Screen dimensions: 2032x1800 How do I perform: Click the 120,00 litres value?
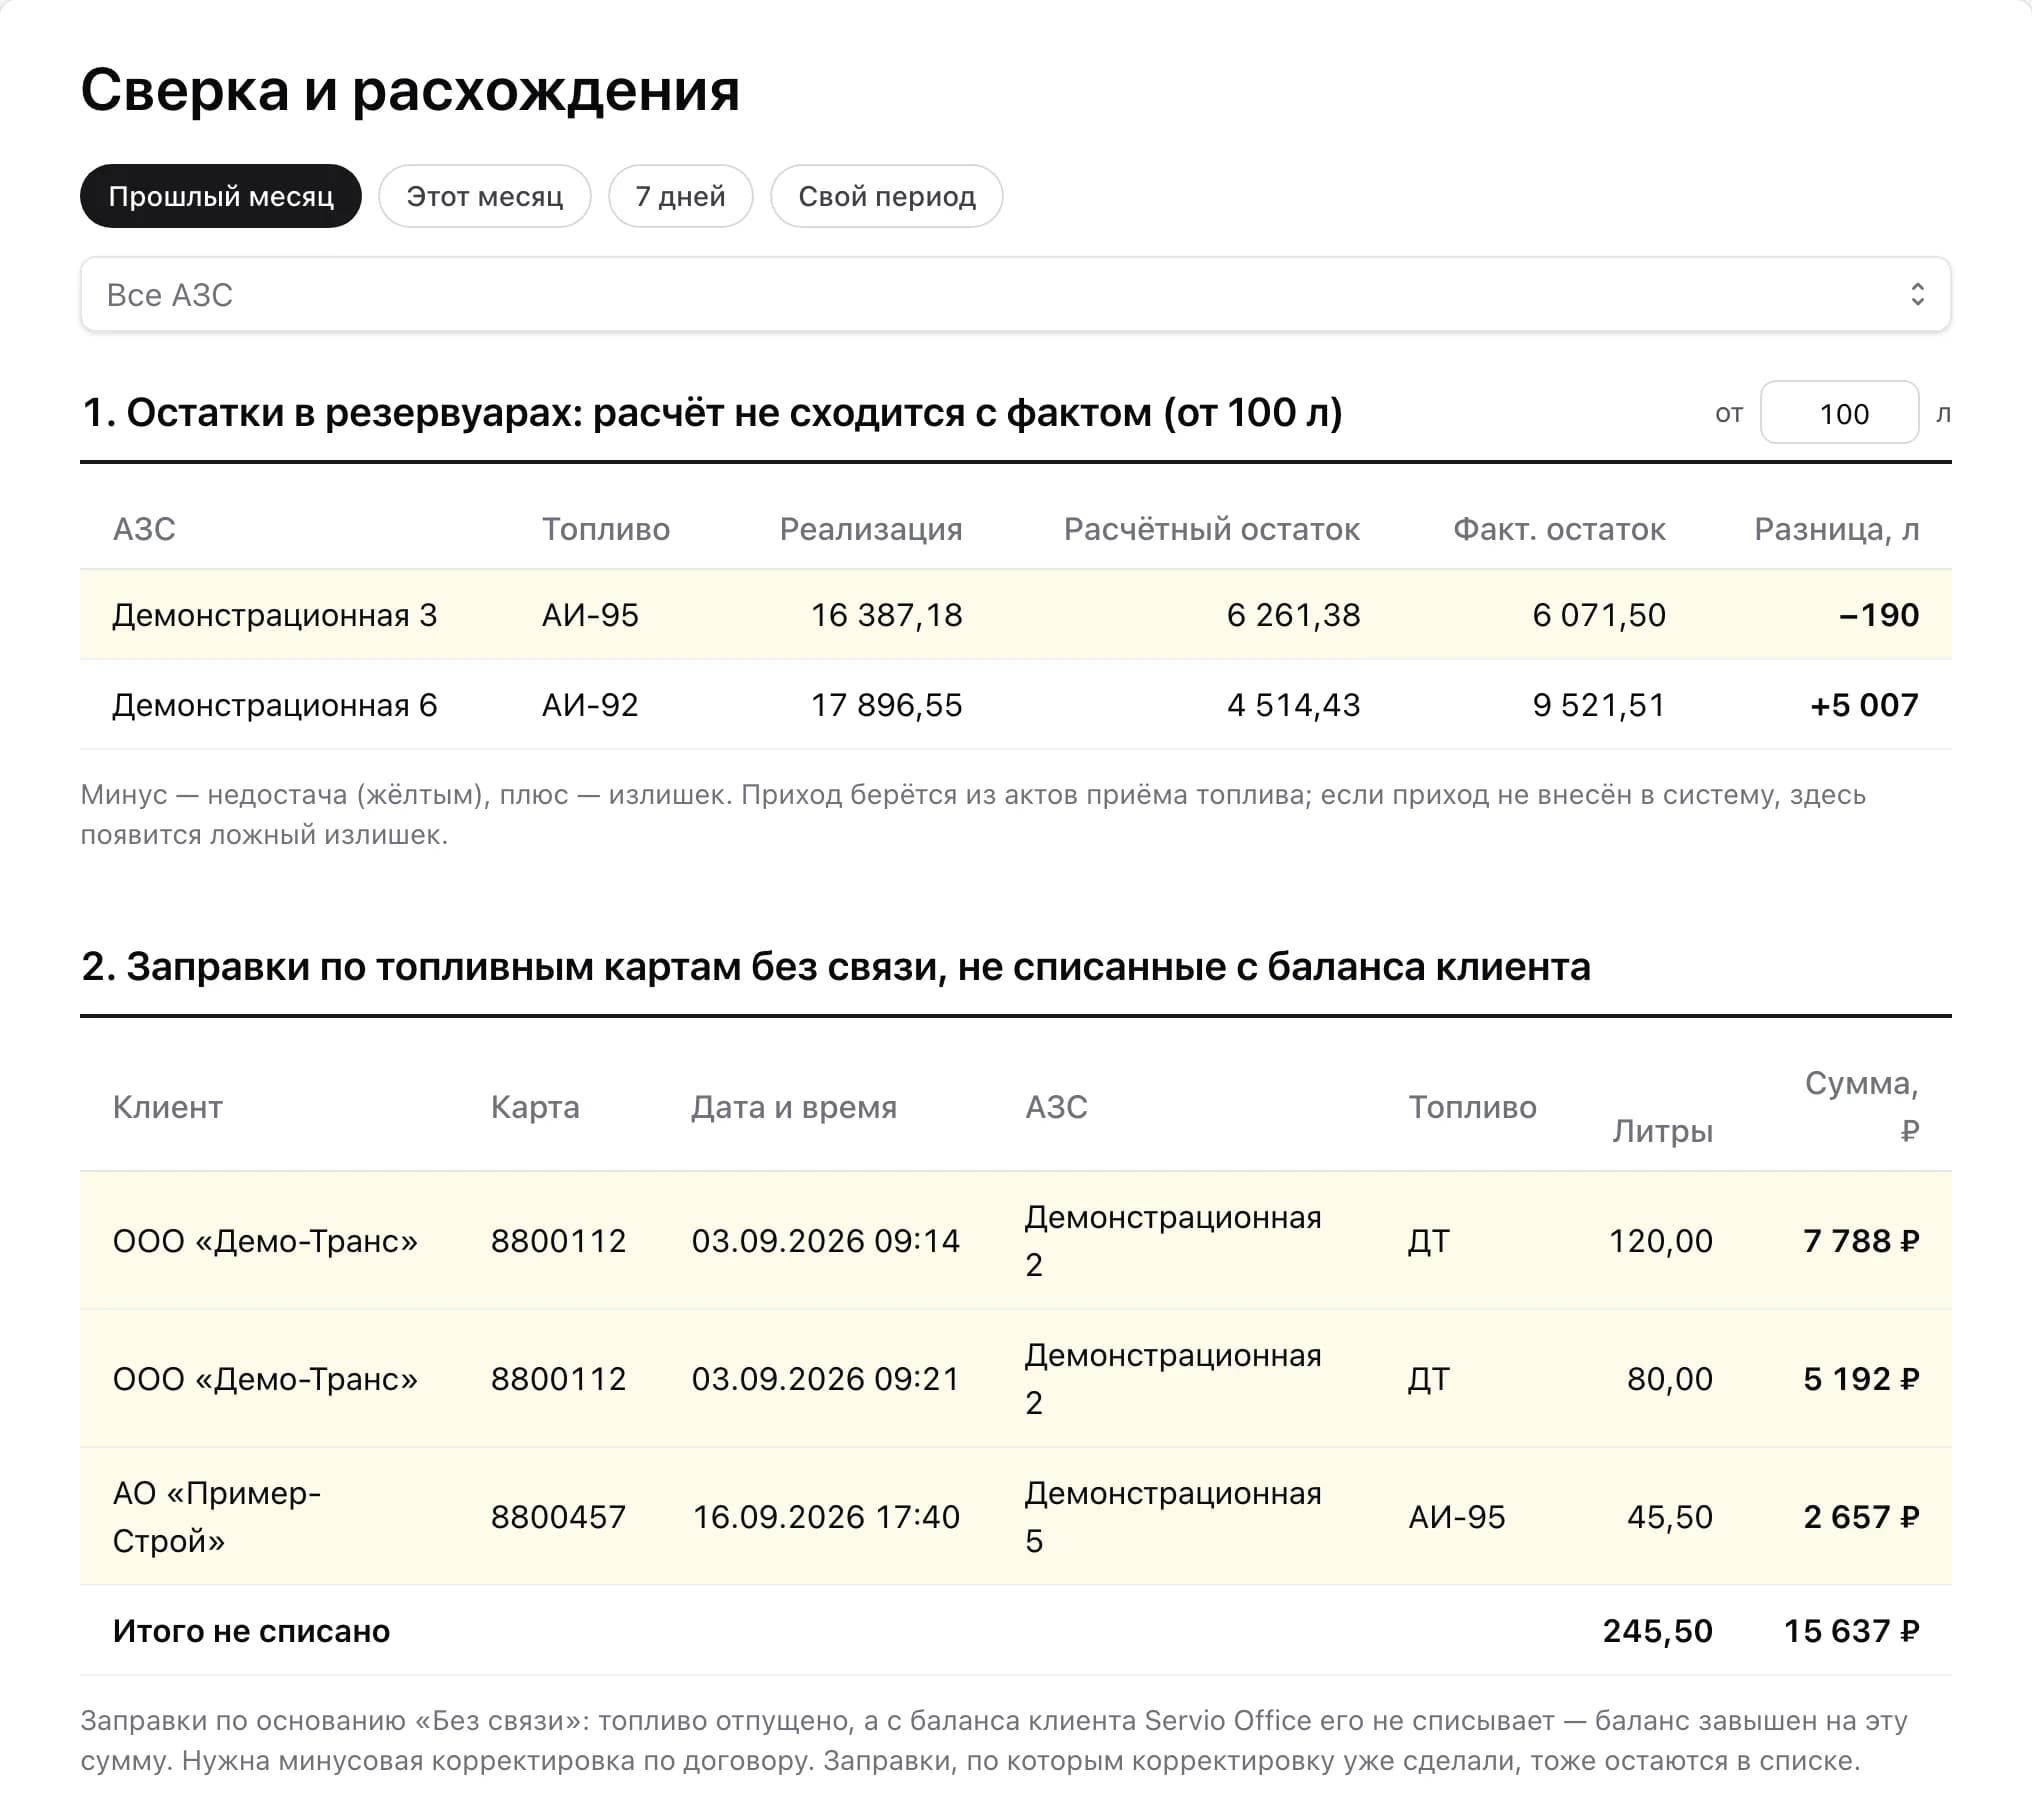(1660, 1241)
